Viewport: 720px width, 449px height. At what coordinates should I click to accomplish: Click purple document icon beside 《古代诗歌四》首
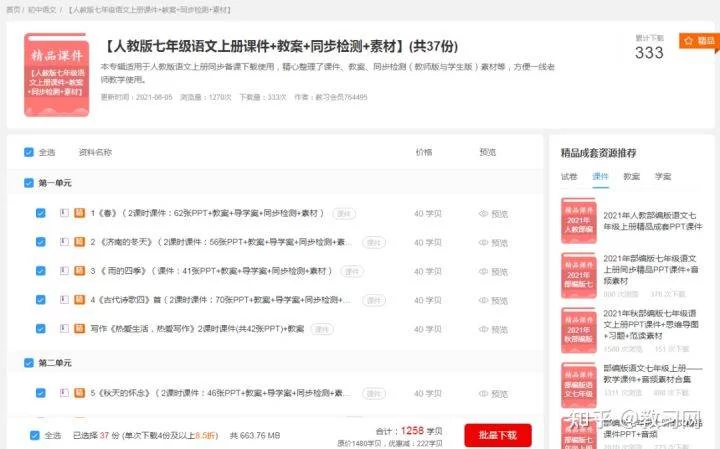(64, 299)
